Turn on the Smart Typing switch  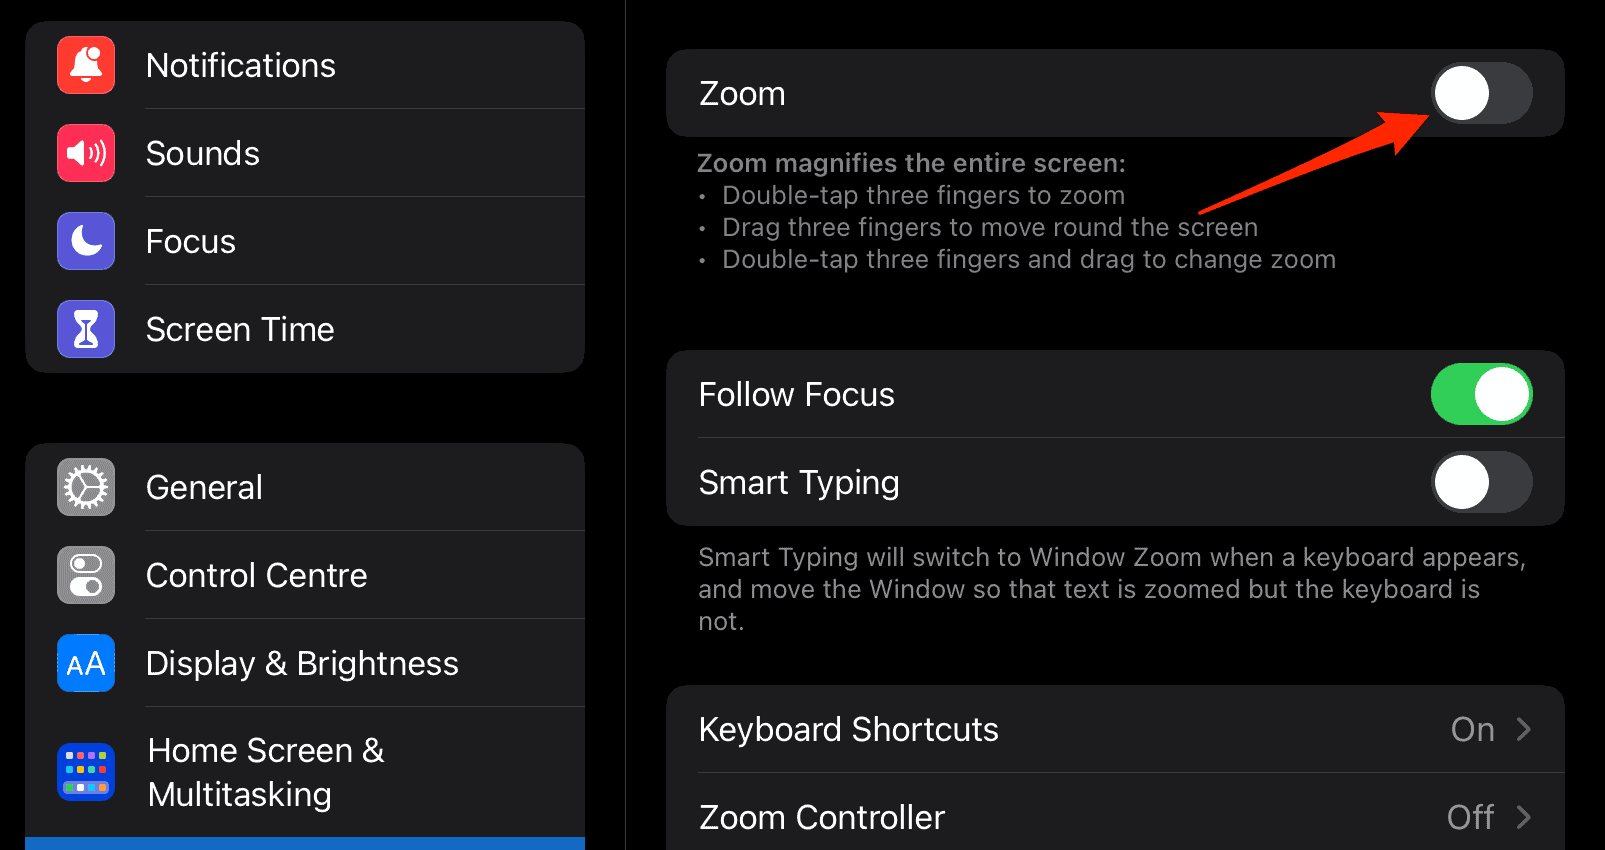click(x=1481, y=482)
